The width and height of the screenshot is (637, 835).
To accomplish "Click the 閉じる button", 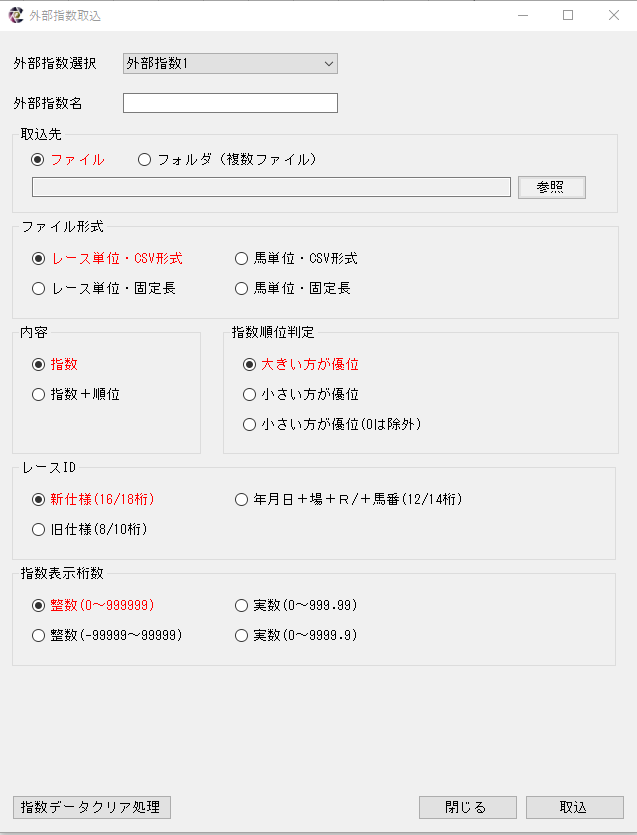I will [x=467, y=807].
